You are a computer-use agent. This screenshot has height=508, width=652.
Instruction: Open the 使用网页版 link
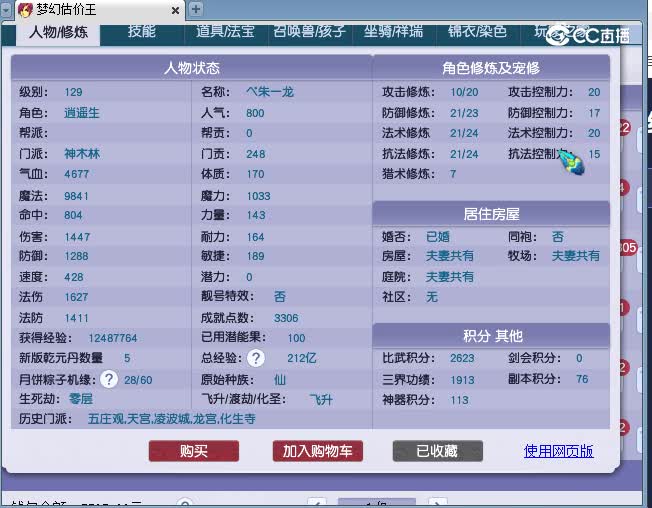558,451
